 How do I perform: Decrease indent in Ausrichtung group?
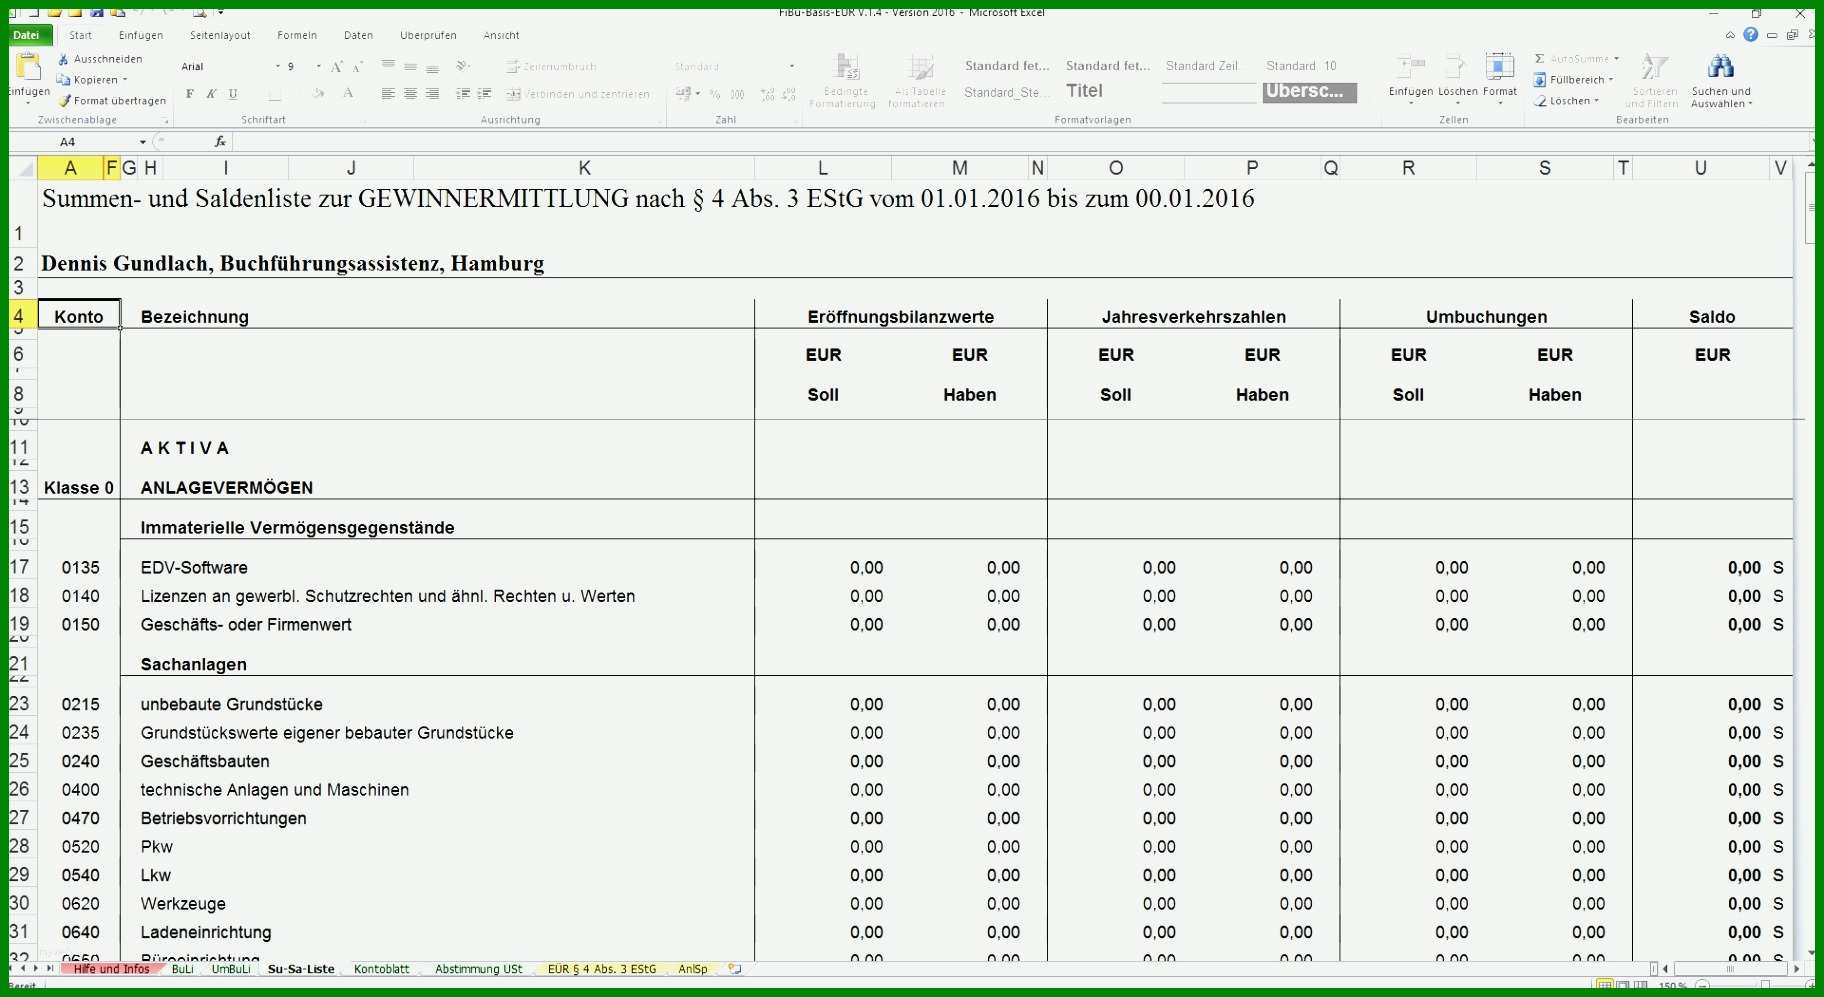pyautogui.click(x=463, y=94)
